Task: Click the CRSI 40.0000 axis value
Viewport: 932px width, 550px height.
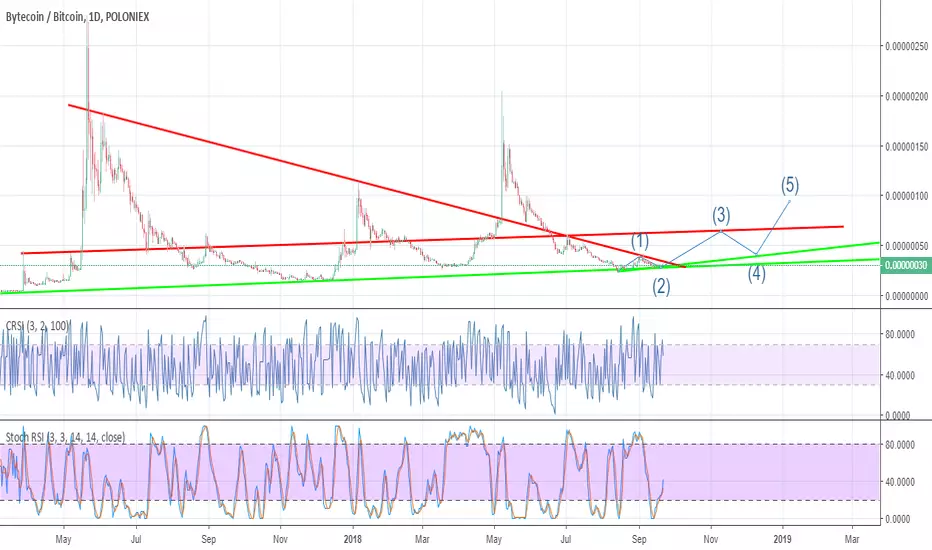Action: tap(900, 375)
